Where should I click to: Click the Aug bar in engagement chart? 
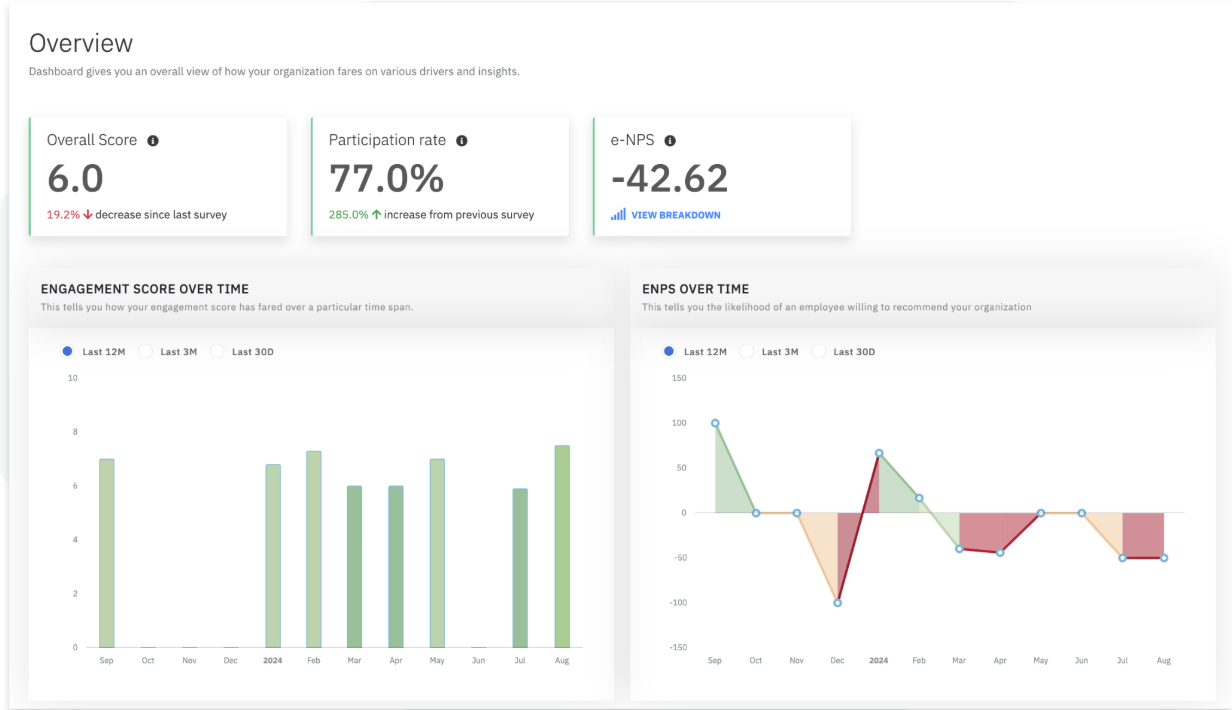(x=562, y=547)
